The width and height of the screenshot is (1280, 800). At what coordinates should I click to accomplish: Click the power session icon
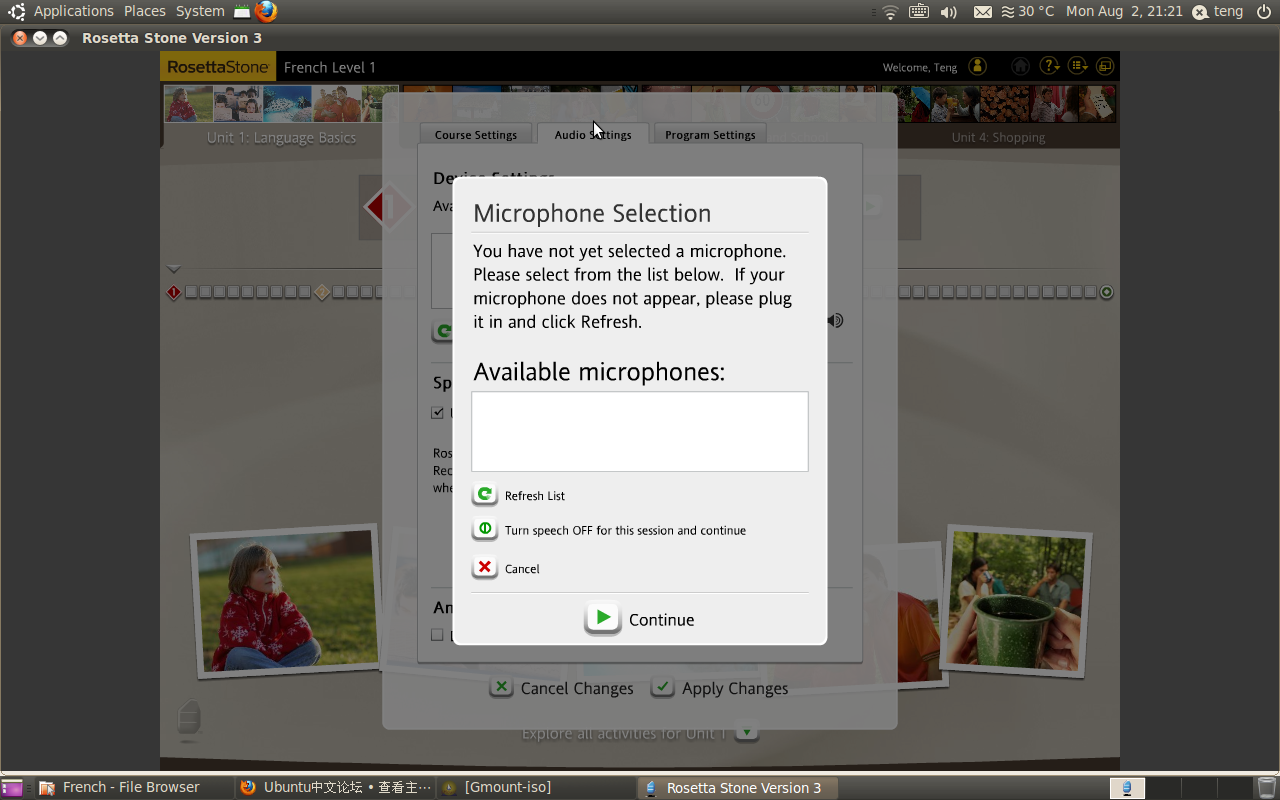point(1263,12)
